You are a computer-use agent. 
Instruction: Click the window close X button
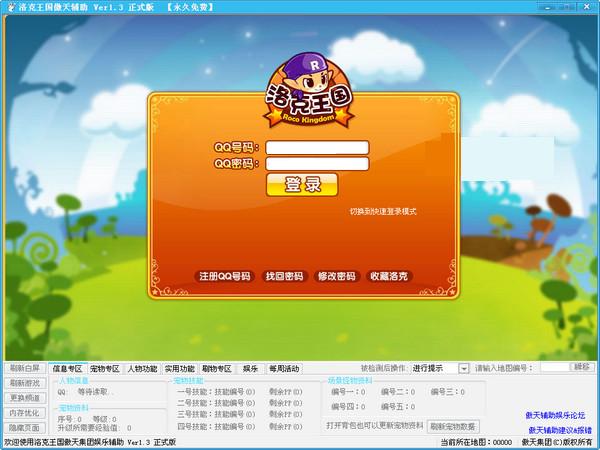586,7
